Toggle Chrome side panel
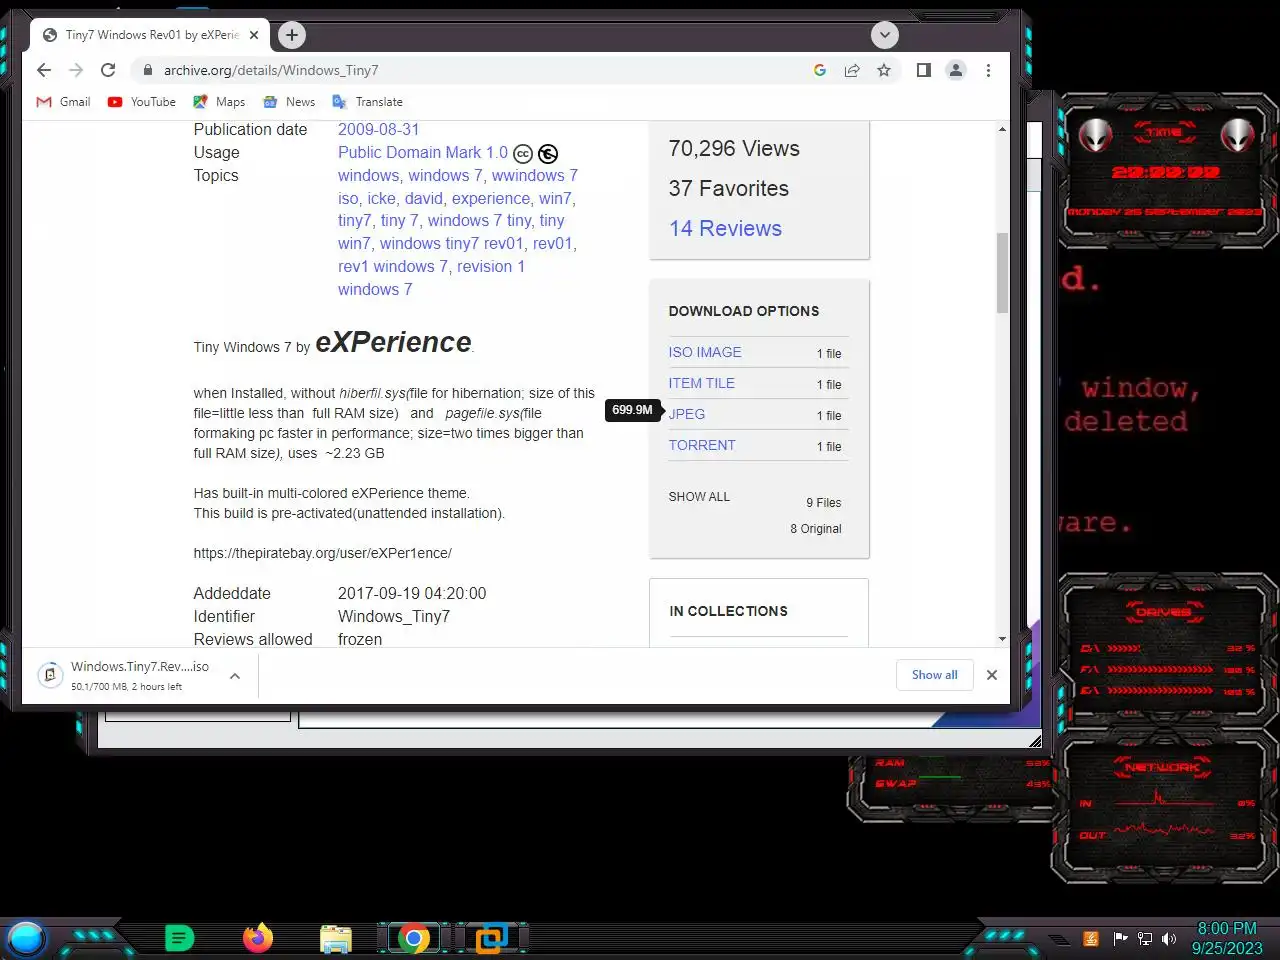 point(924,70)
